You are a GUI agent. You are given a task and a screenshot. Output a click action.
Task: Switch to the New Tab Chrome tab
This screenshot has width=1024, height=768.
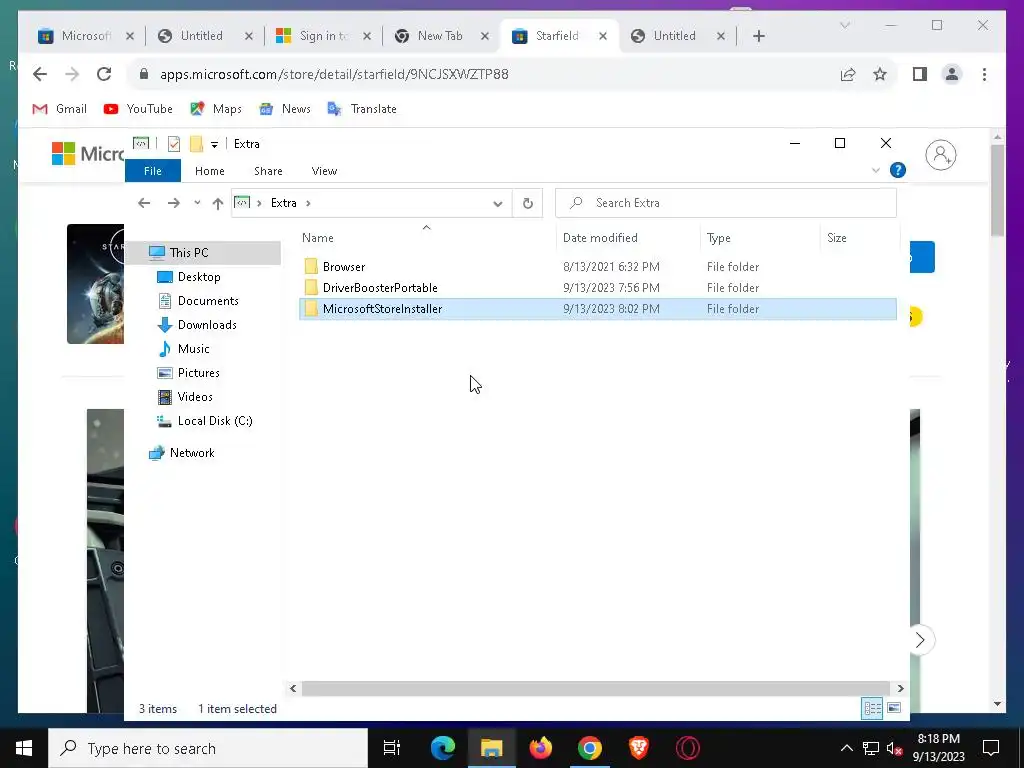pos(440,36)
